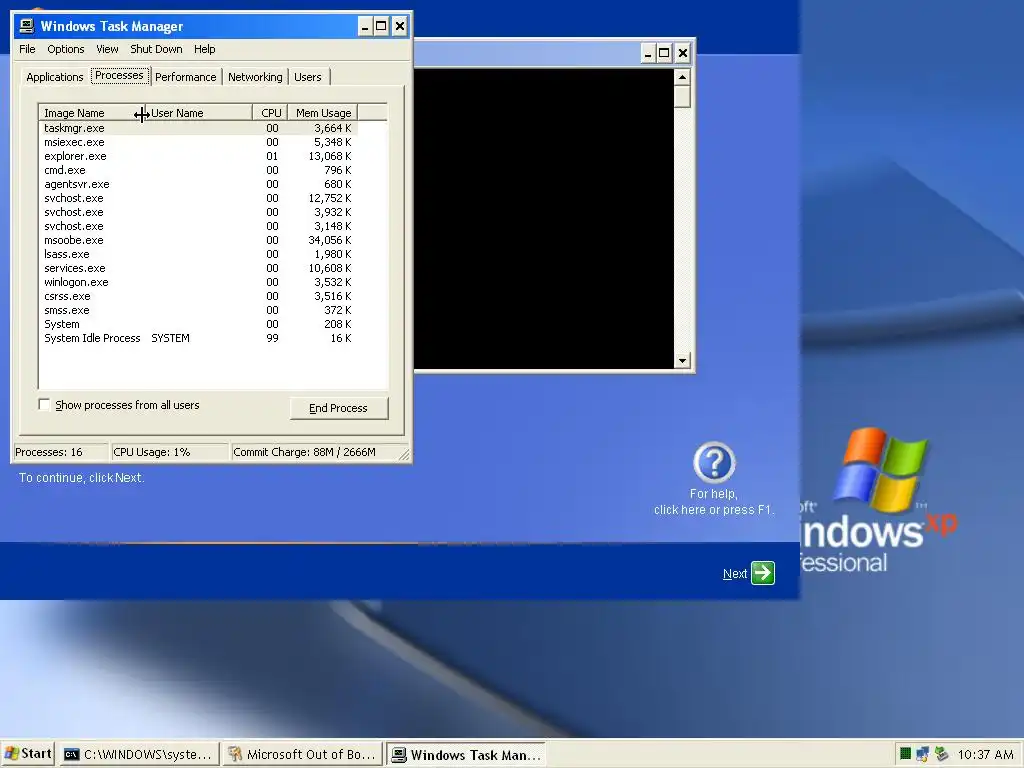Select the taskmgr.exe process row
The image size is (1024, 768).
[x=199, y=129]
